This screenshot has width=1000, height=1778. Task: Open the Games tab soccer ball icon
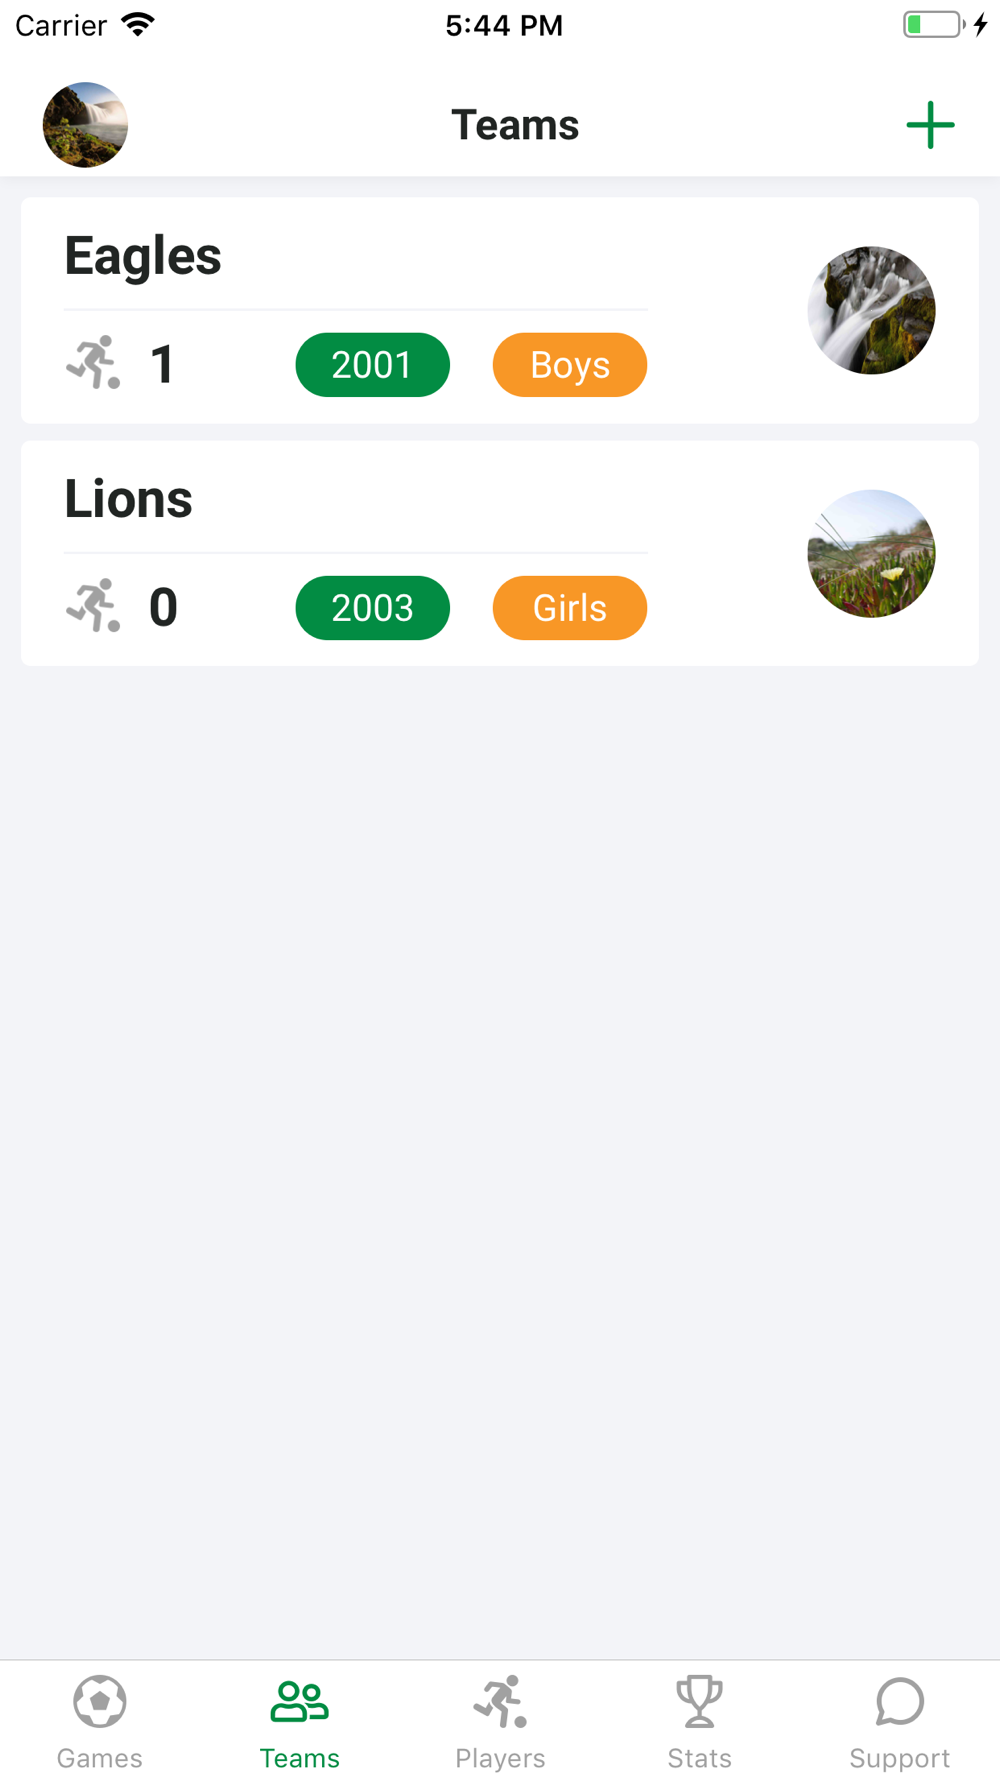click(x=100, y=1701)
